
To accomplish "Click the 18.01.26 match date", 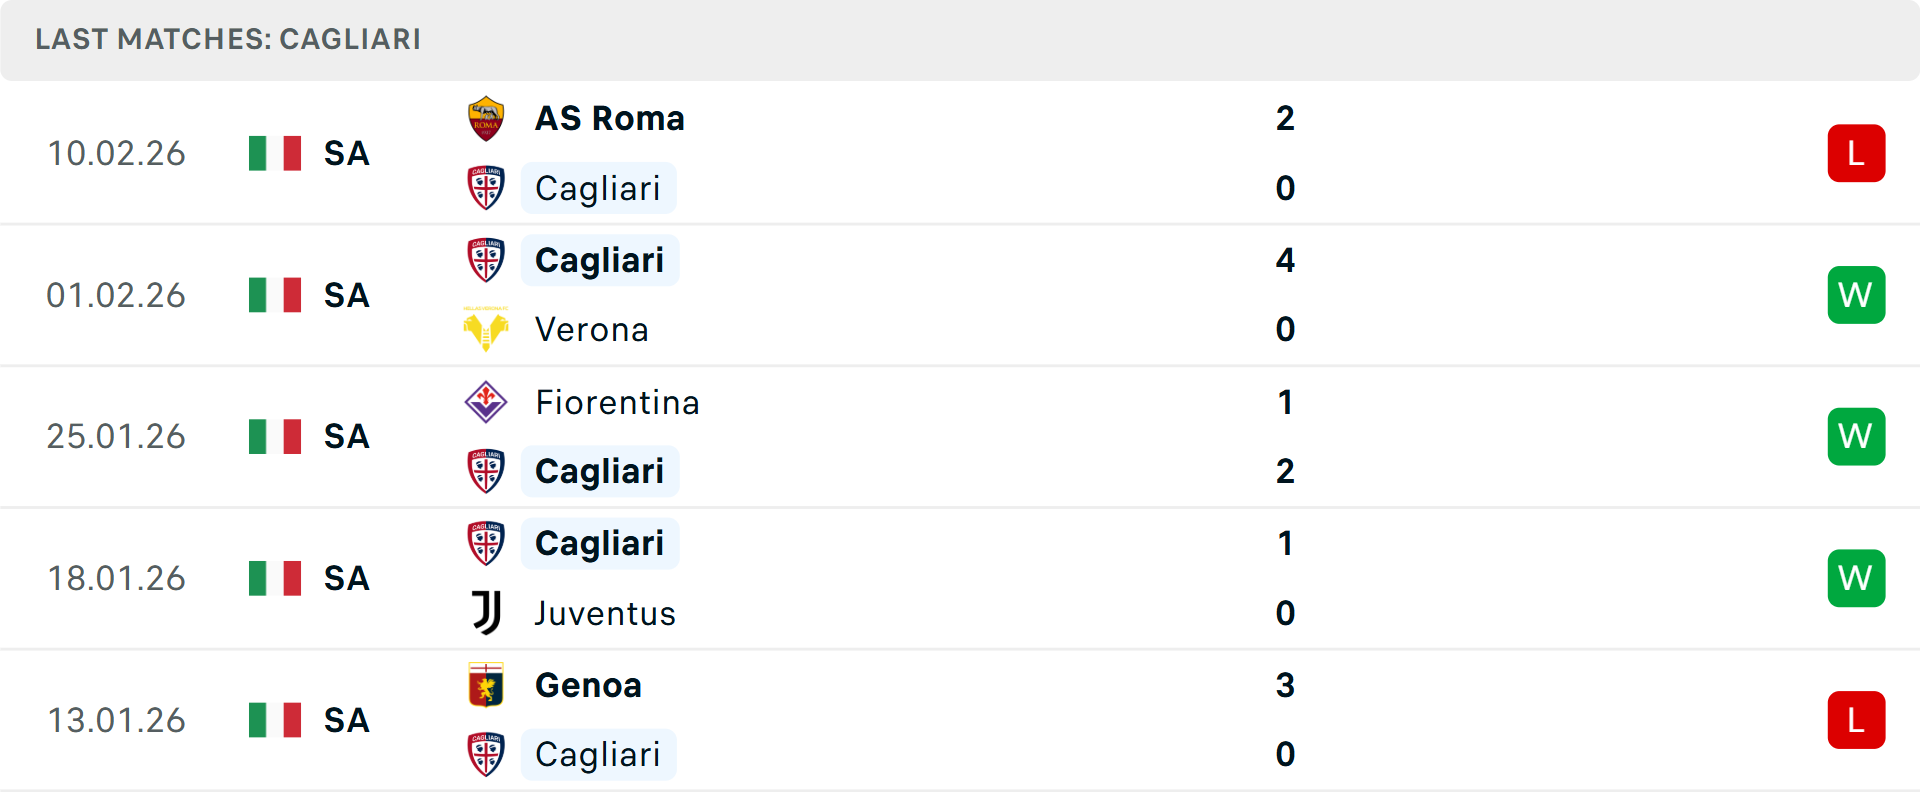I will coord(116,578).
